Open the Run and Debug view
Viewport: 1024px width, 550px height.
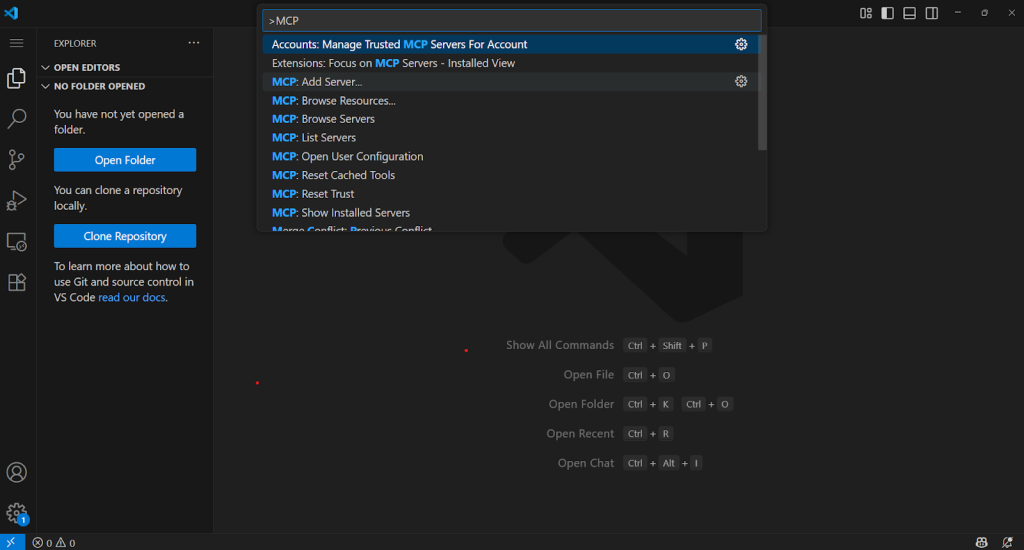point(16,201)
